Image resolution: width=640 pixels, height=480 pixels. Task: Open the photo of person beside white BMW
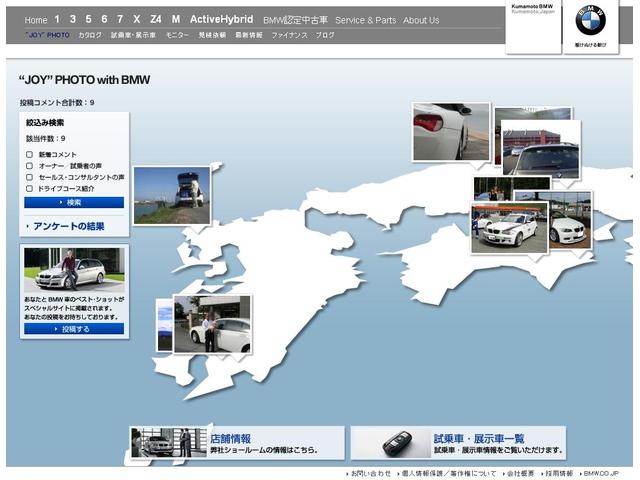coord(212,324)
